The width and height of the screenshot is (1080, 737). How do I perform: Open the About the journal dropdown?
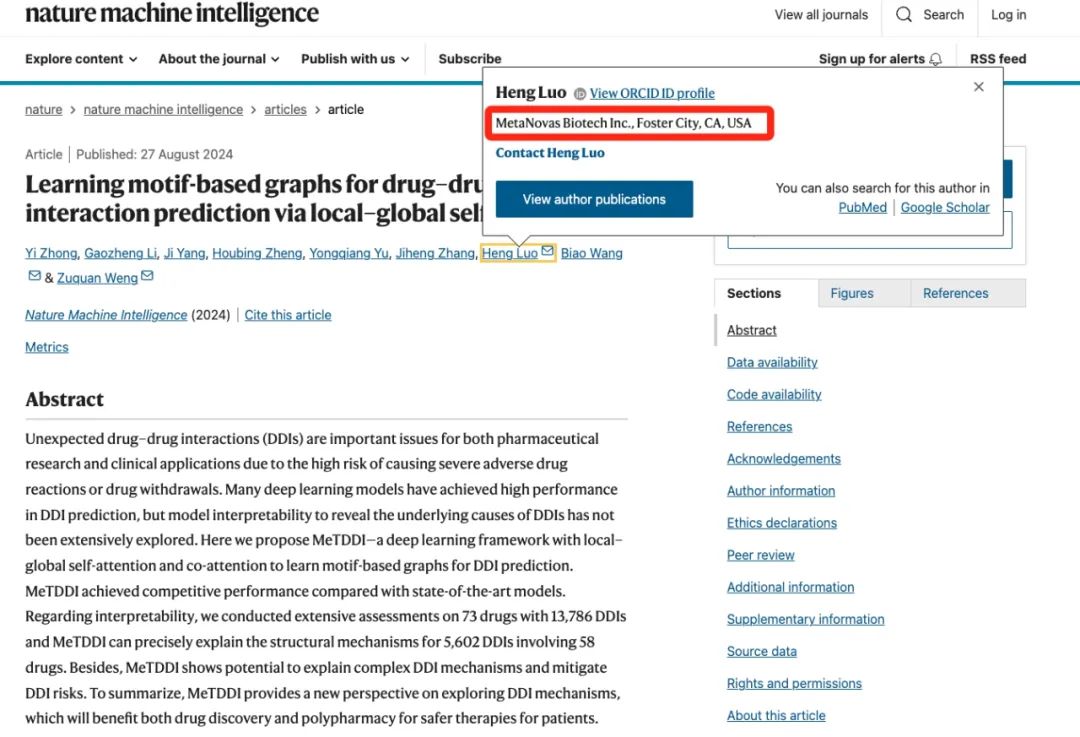[218, 59]
